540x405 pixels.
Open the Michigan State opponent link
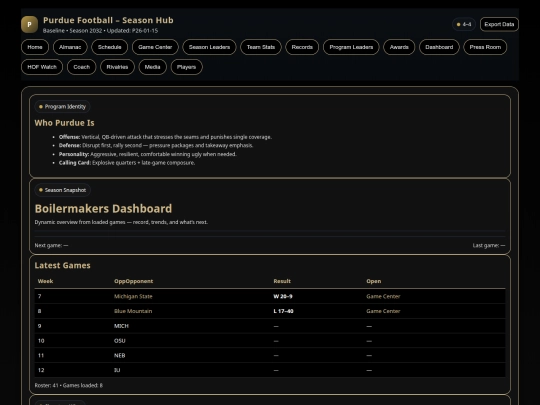pyautogui.click(x=133, y=296)
